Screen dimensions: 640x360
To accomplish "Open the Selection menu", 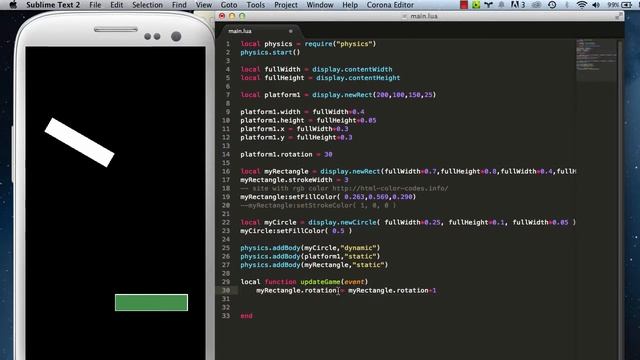I will [147, 5].
